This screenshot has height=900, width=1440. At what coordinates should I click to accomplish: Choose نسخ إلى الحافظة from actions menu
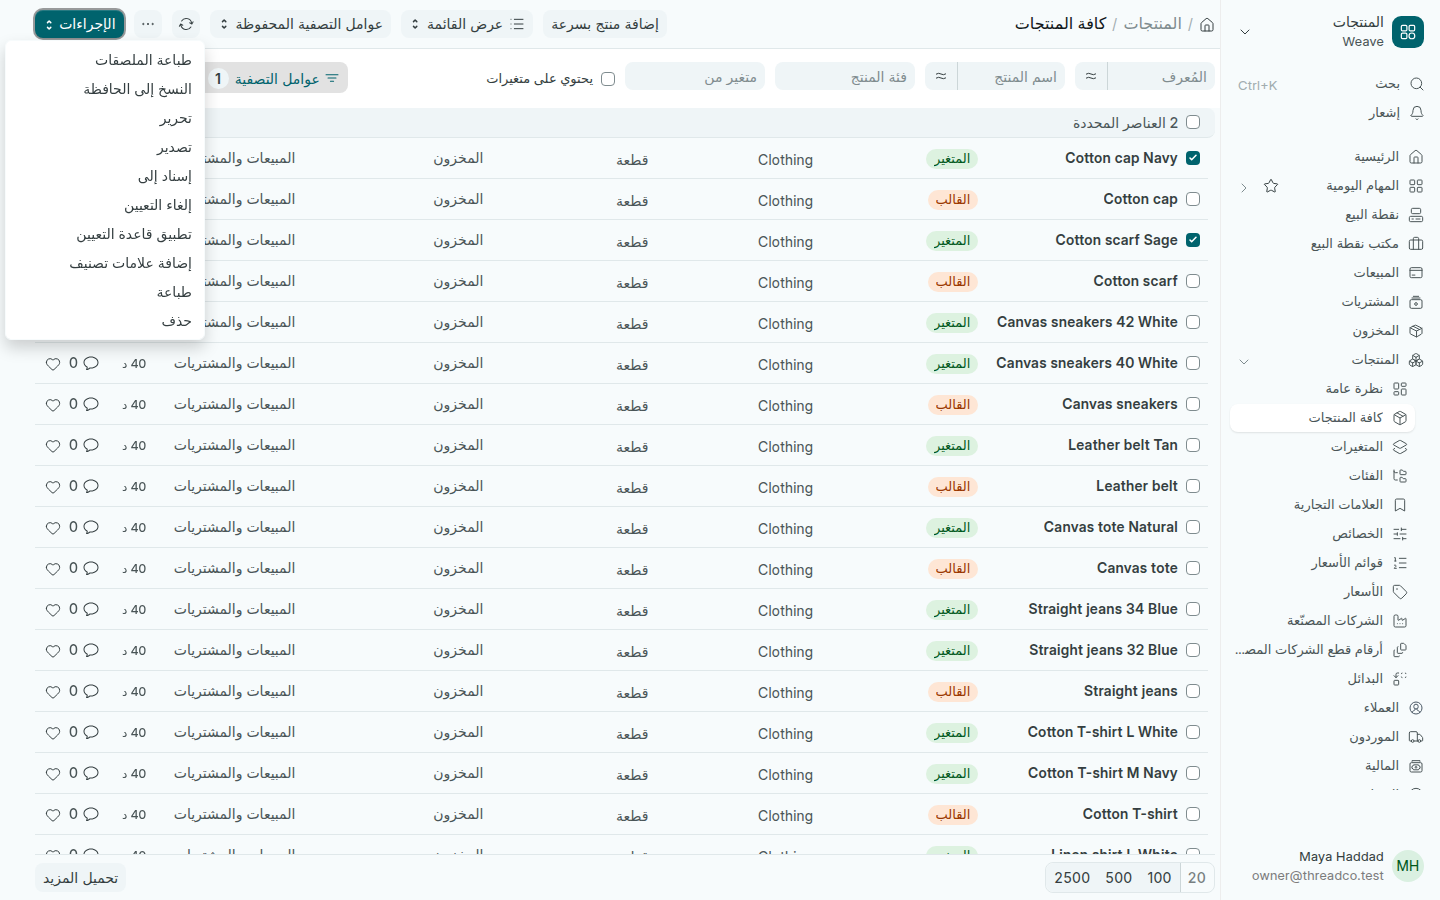pyautogui.click(x=105, y=89)
